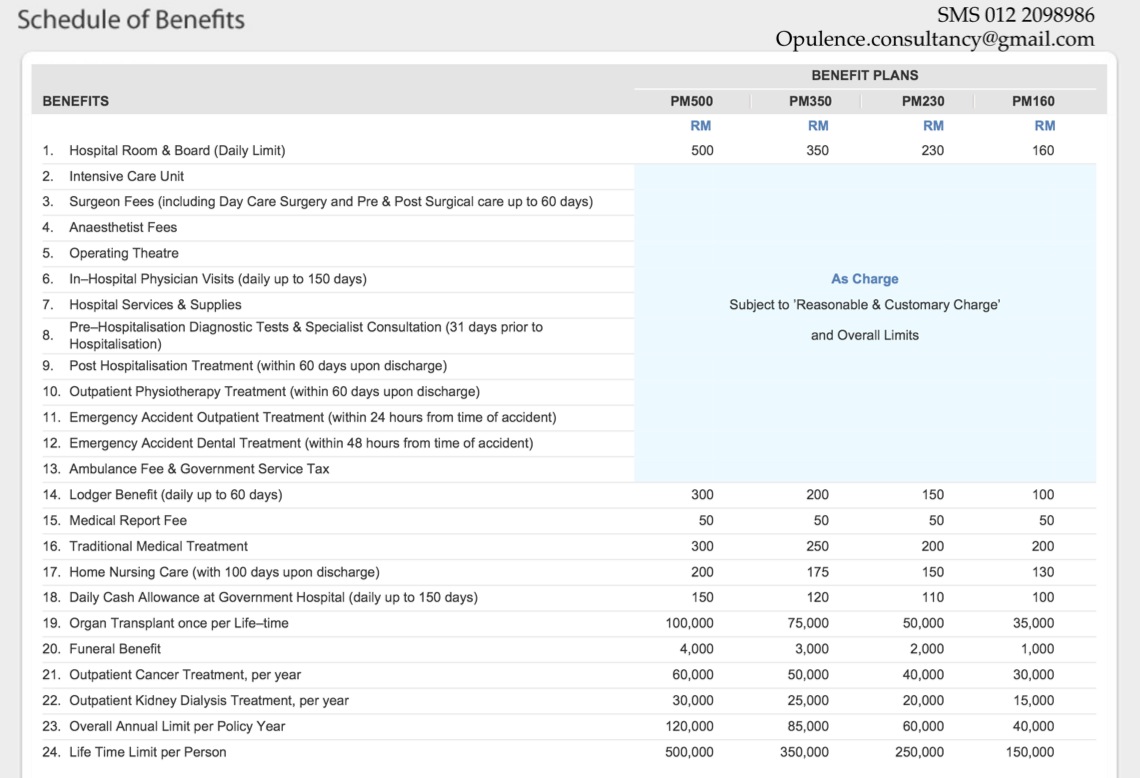
Task: Click the email Opulence.consultancy@gmail.com
Action: coord(934,39)
